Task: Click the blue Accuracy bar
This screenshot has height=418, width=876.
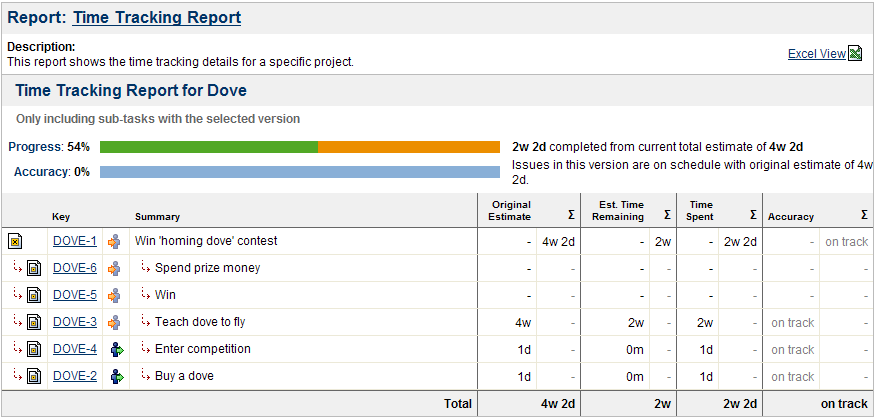Action: [299, 172]
